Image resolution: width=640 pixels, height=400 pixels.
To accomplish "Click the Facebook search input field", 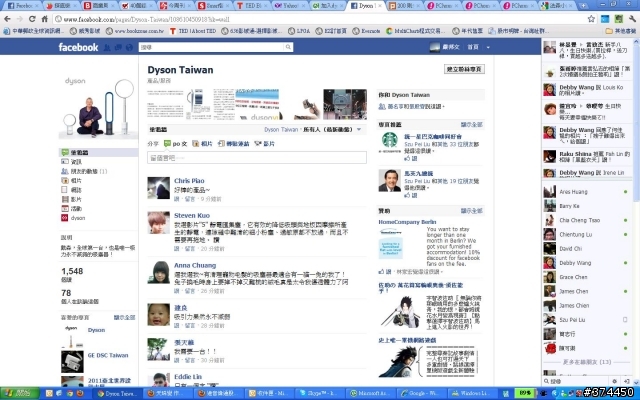I will tap(211, 47).
